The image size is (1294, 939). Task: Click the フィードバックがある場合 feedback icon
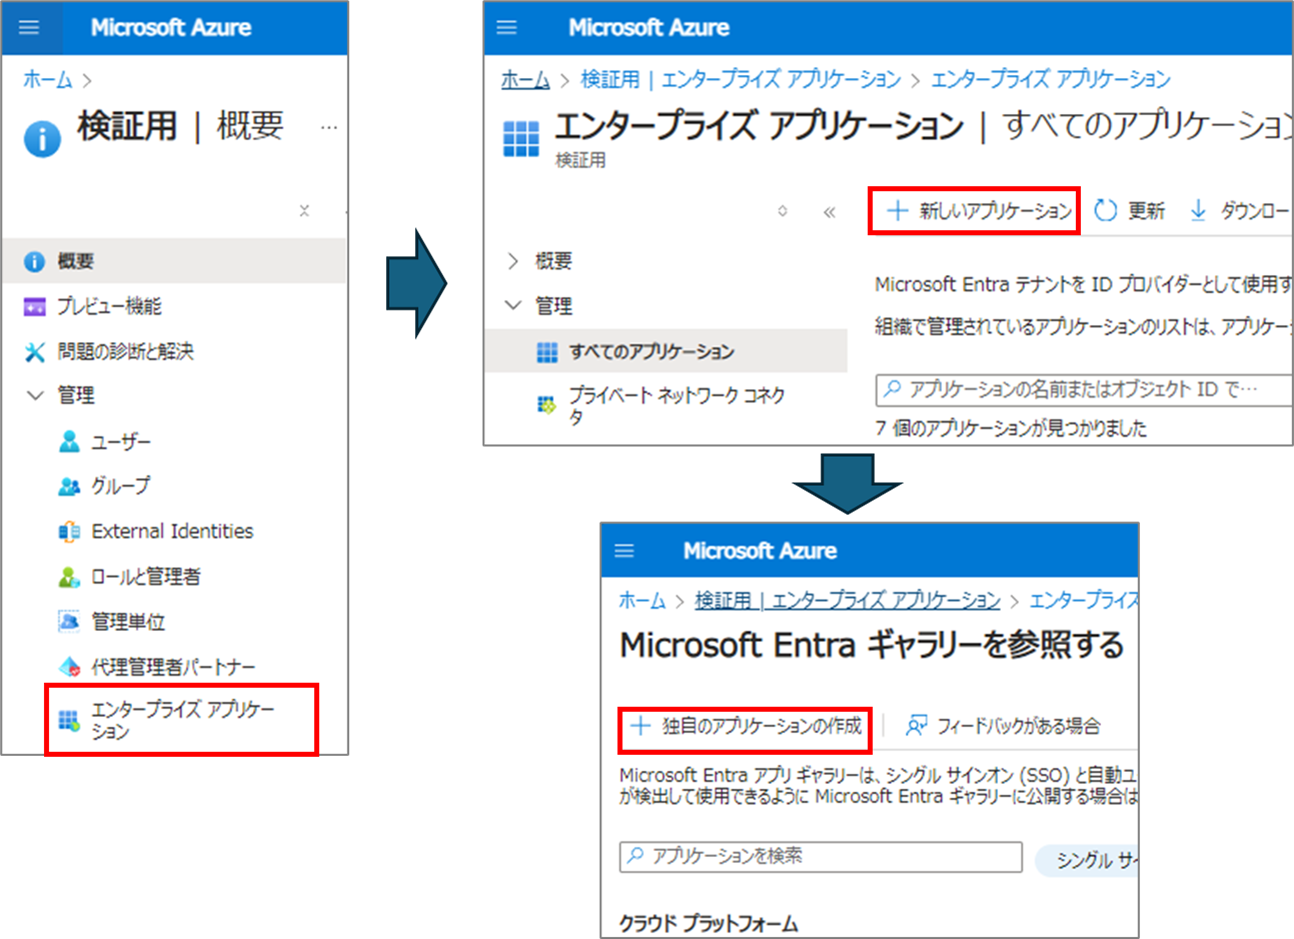(x=916, y=726)
